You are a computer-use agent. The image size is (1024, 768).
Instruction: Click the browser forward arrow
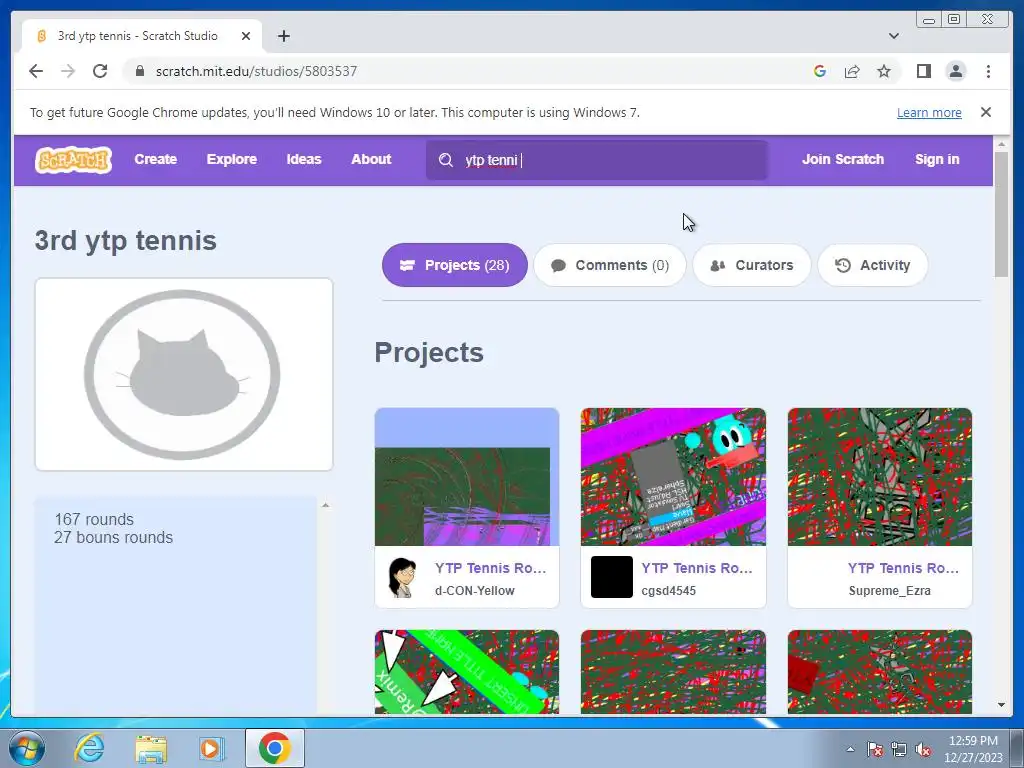pyautogui.click(x=68, y=71)
